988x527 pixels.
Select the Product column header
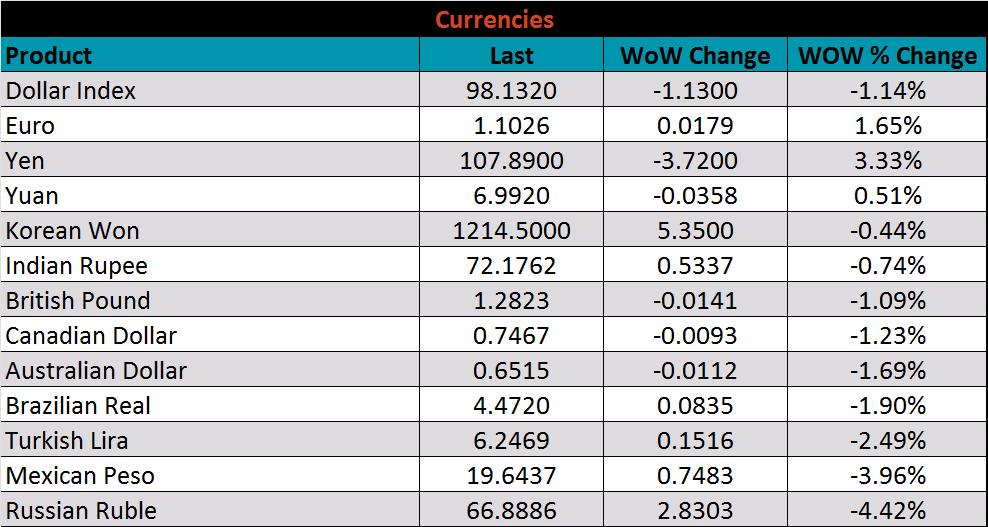tap(48, 56)
